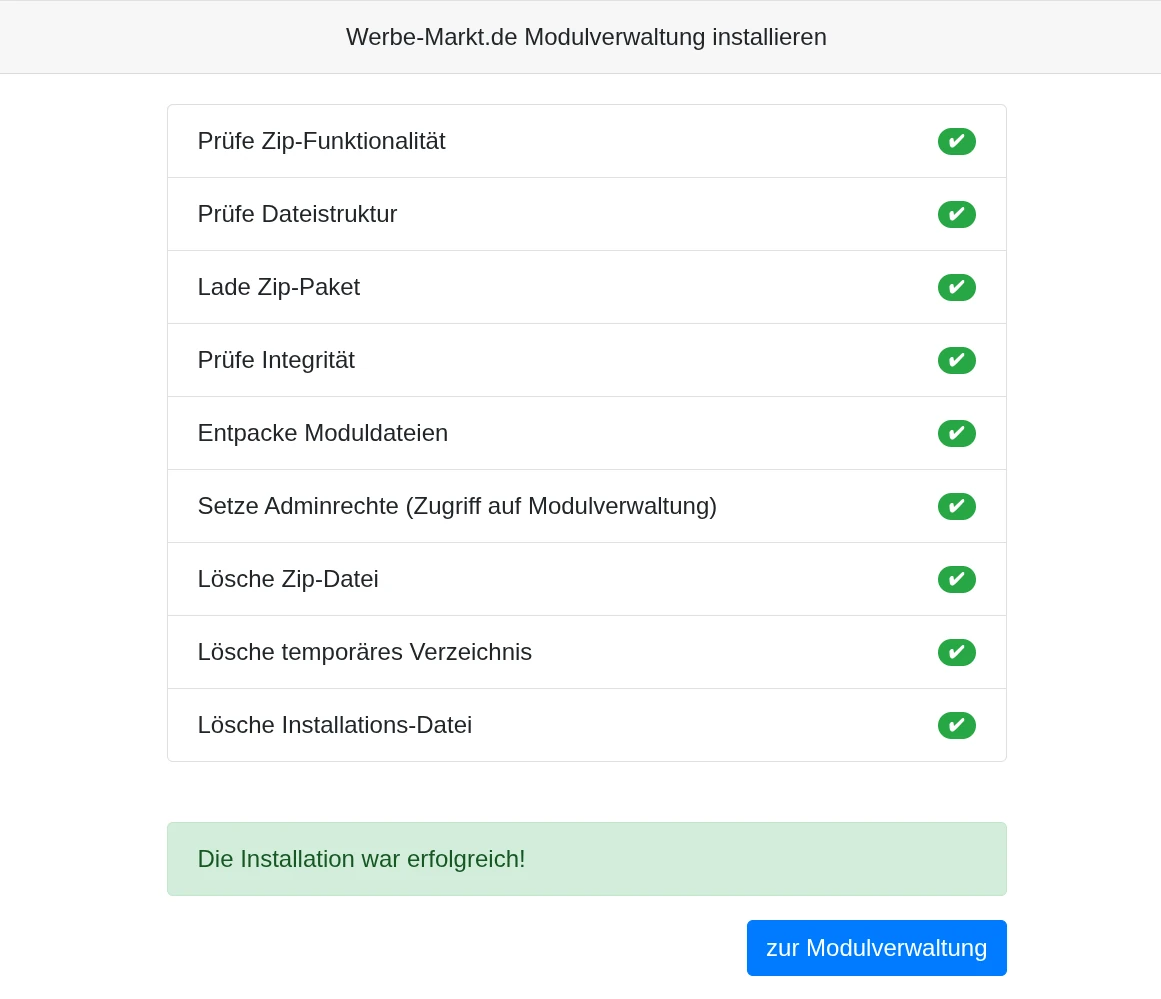
Task: Click the Setze Adminrechte green checkmark badge
Action: coord(956,506)
